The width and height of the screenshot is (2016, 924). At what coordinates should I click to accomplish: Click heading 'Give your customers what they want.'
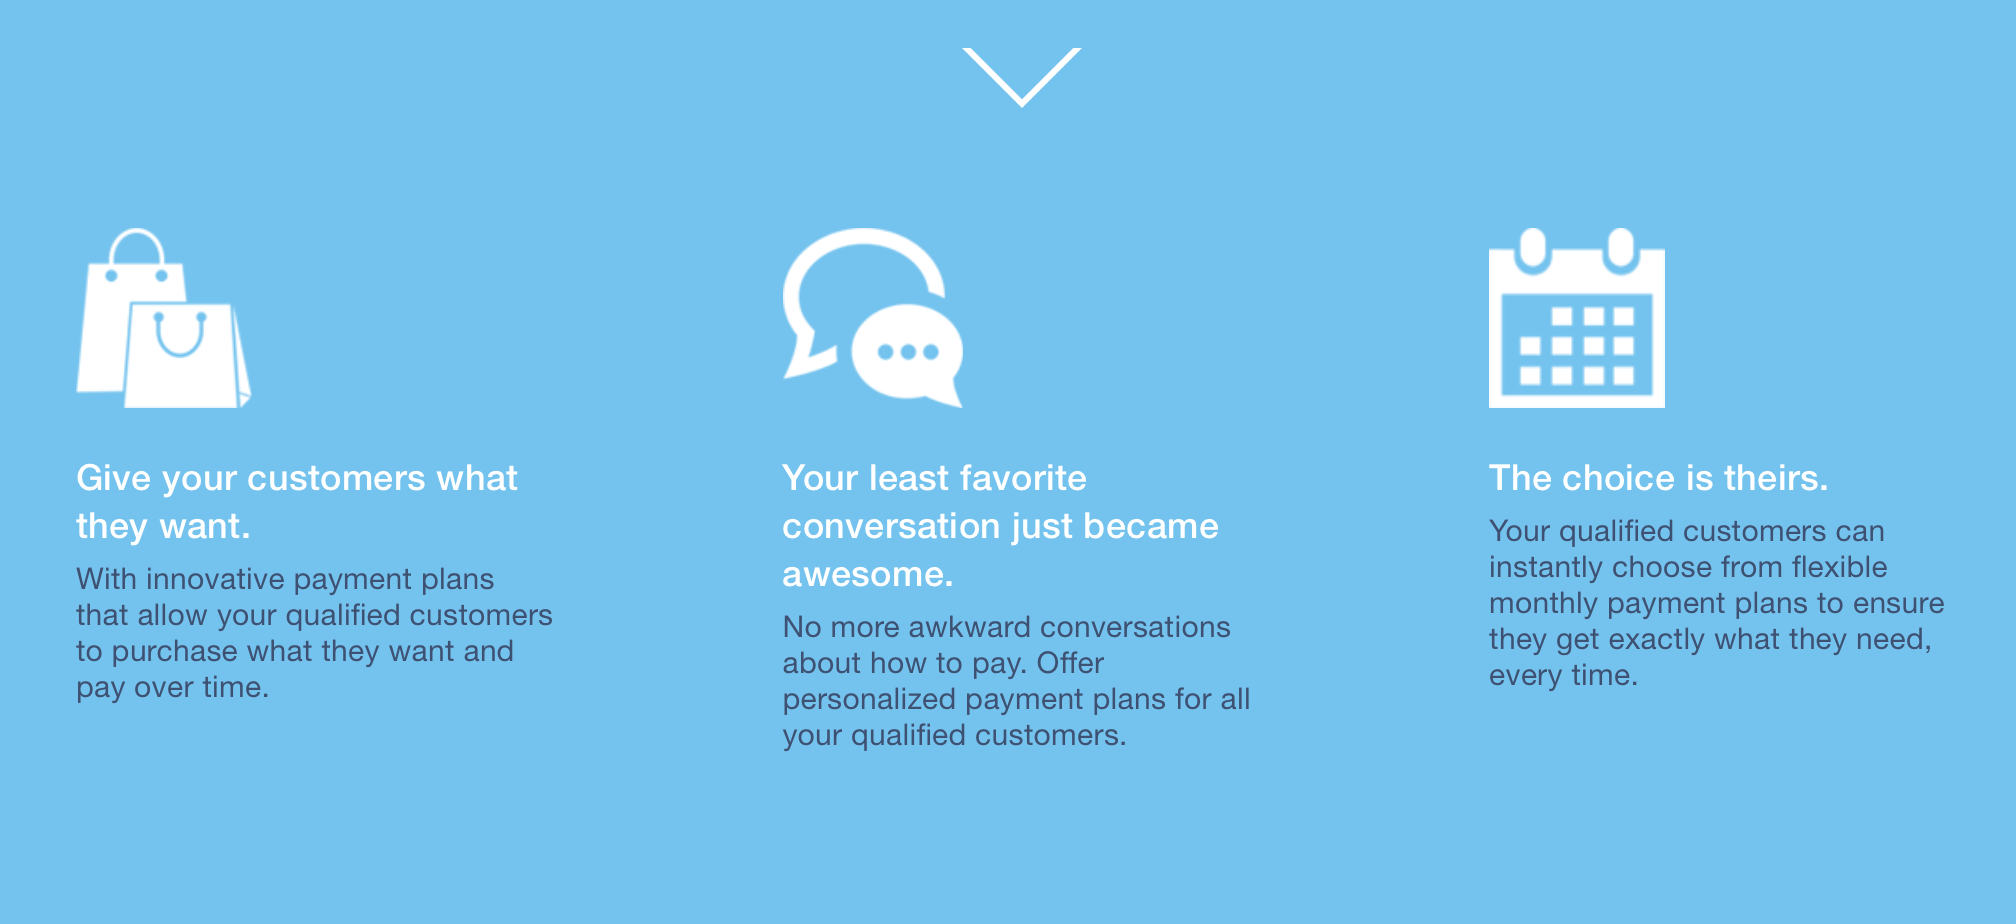[x=297, y=502]
